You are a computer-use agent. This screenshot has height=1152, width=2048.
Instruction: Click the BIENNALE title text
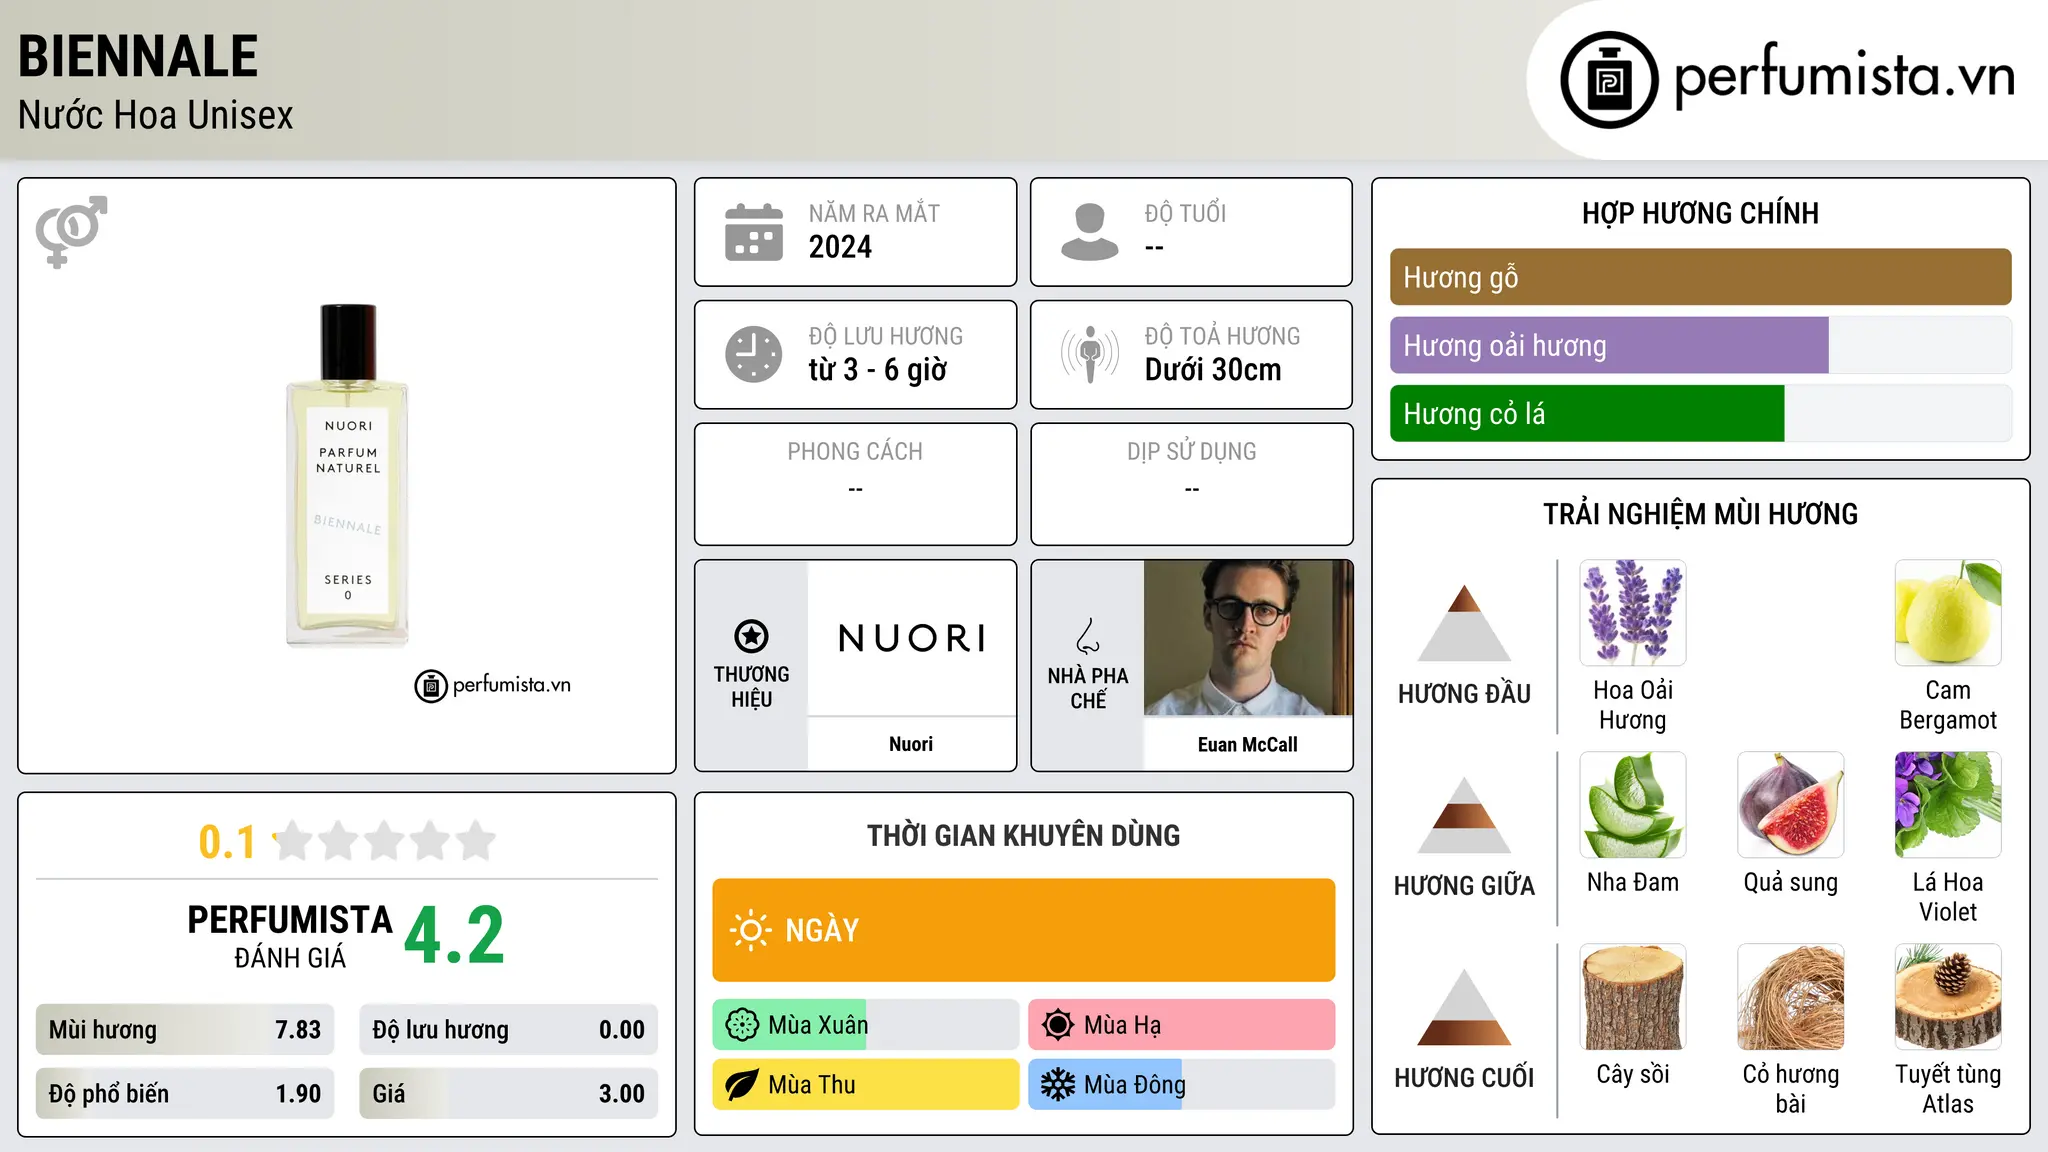138,56
